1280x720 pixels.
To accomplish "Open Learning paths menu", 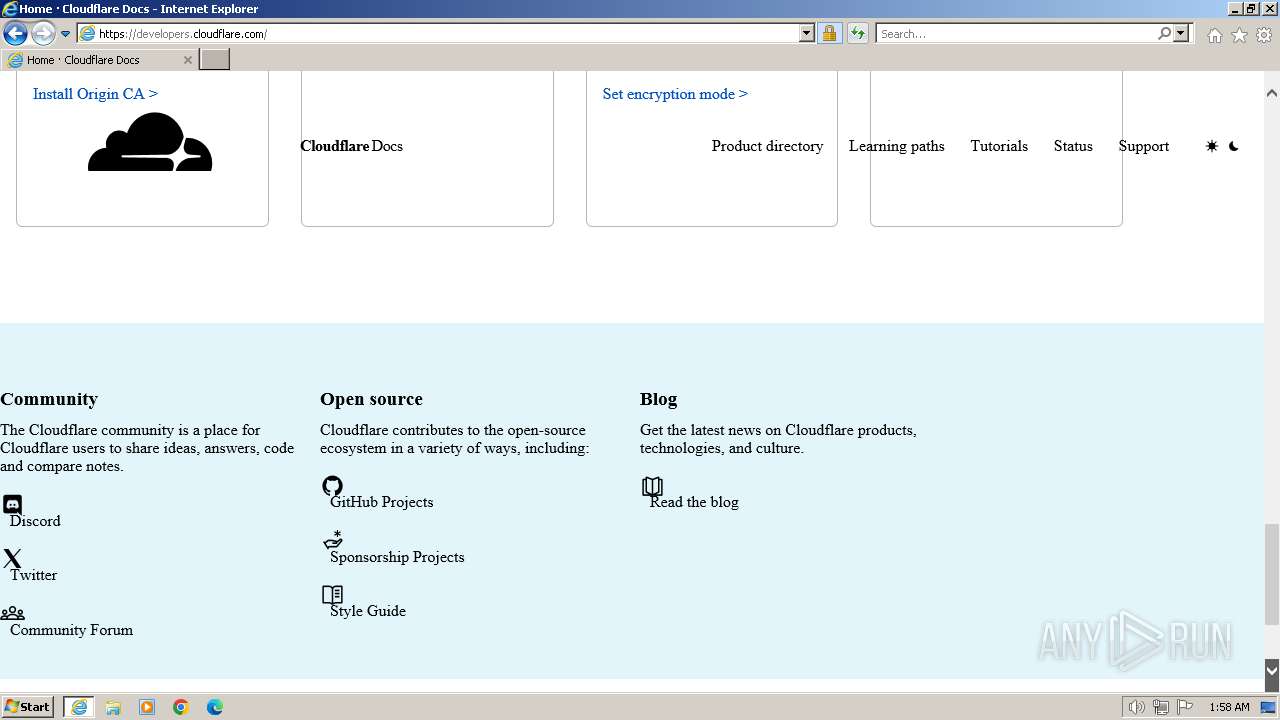I will point(896,146).
